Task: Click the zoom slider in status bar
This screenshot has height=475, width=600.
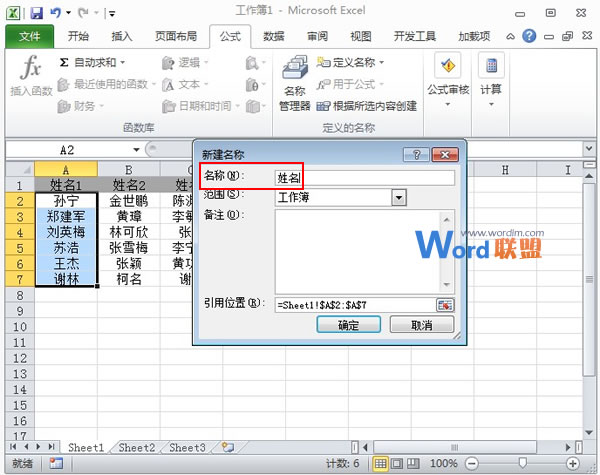Action: pyautogui.click(x=521, y=465)
